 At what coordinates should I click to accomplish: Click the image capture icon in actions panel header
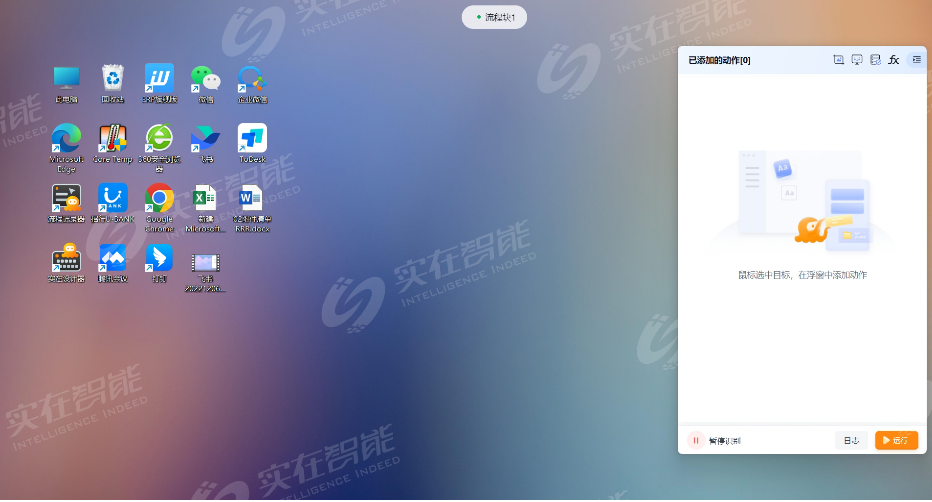(838, 59)
